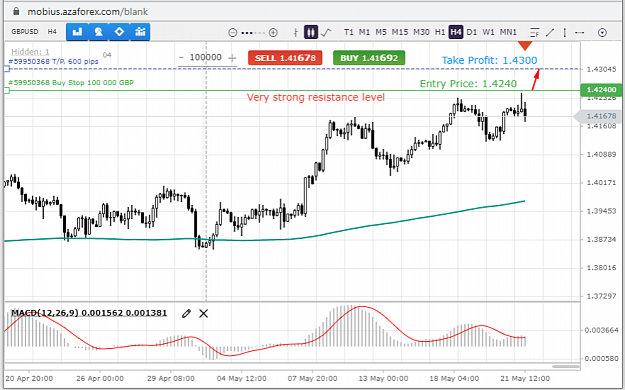Click the circle target icon in toolbar
625x390 pixels.
602,33
